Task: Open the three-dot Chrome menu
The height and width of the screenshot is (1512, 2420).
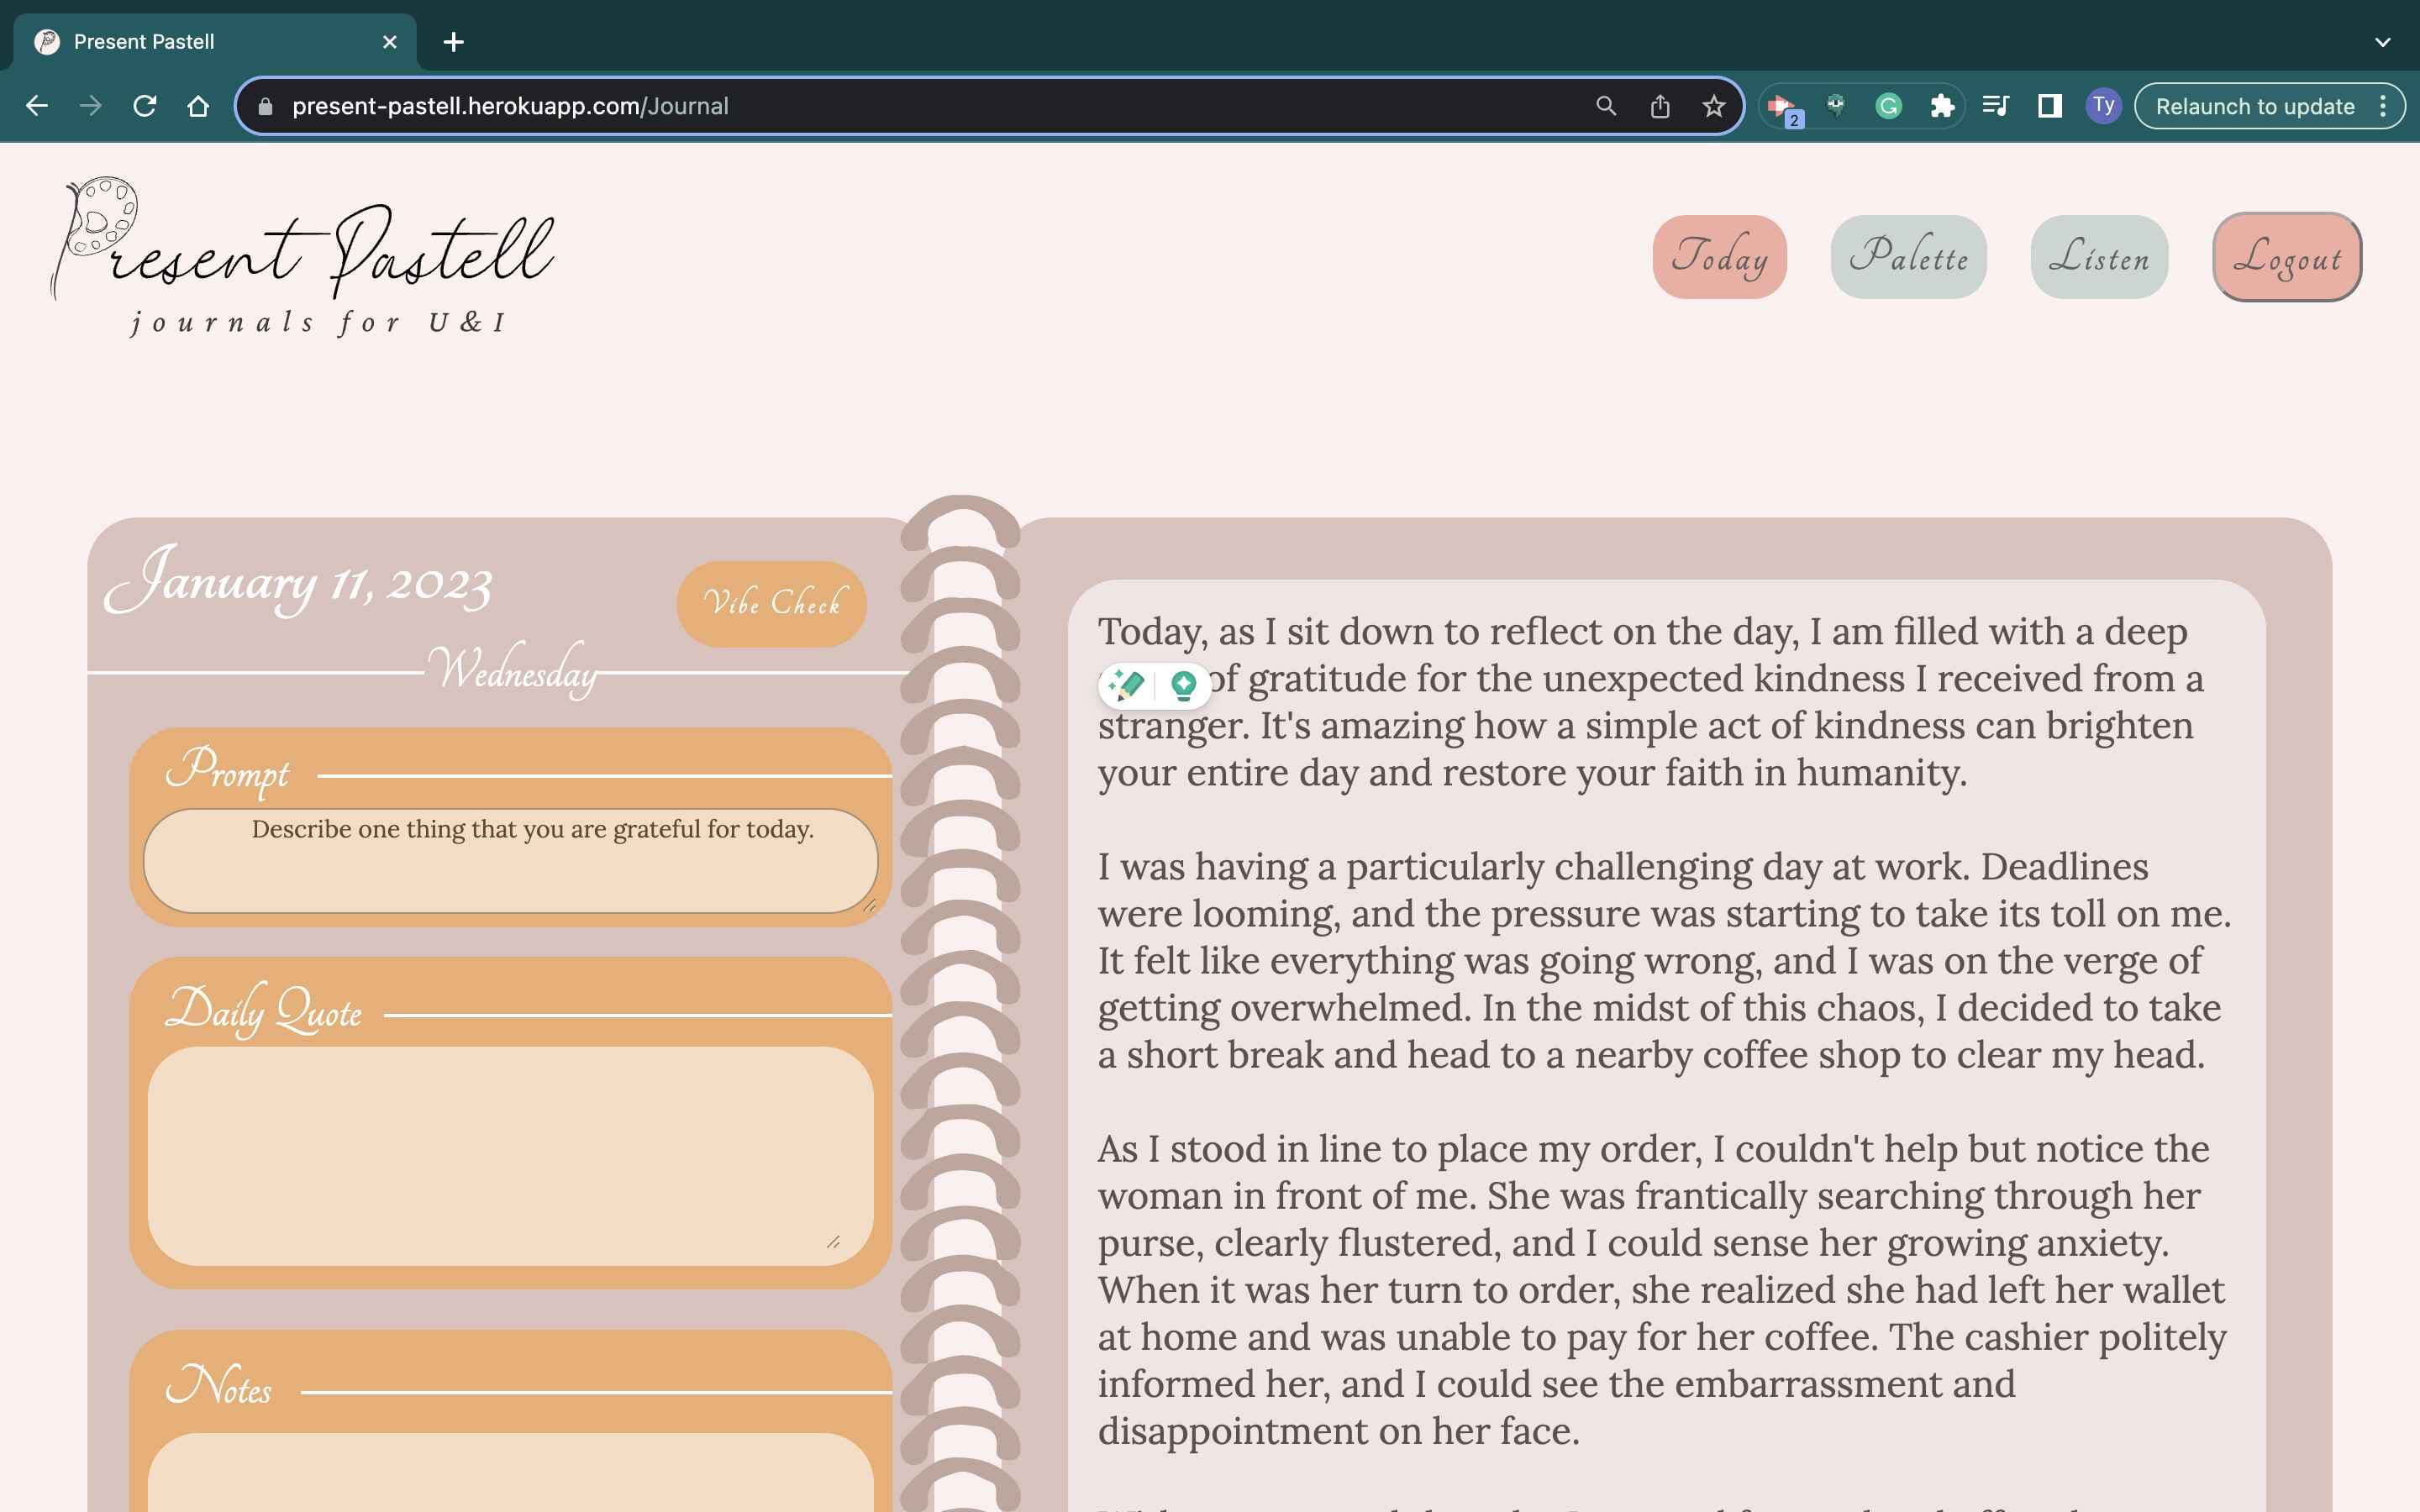Action: (x=2384, y=105)
